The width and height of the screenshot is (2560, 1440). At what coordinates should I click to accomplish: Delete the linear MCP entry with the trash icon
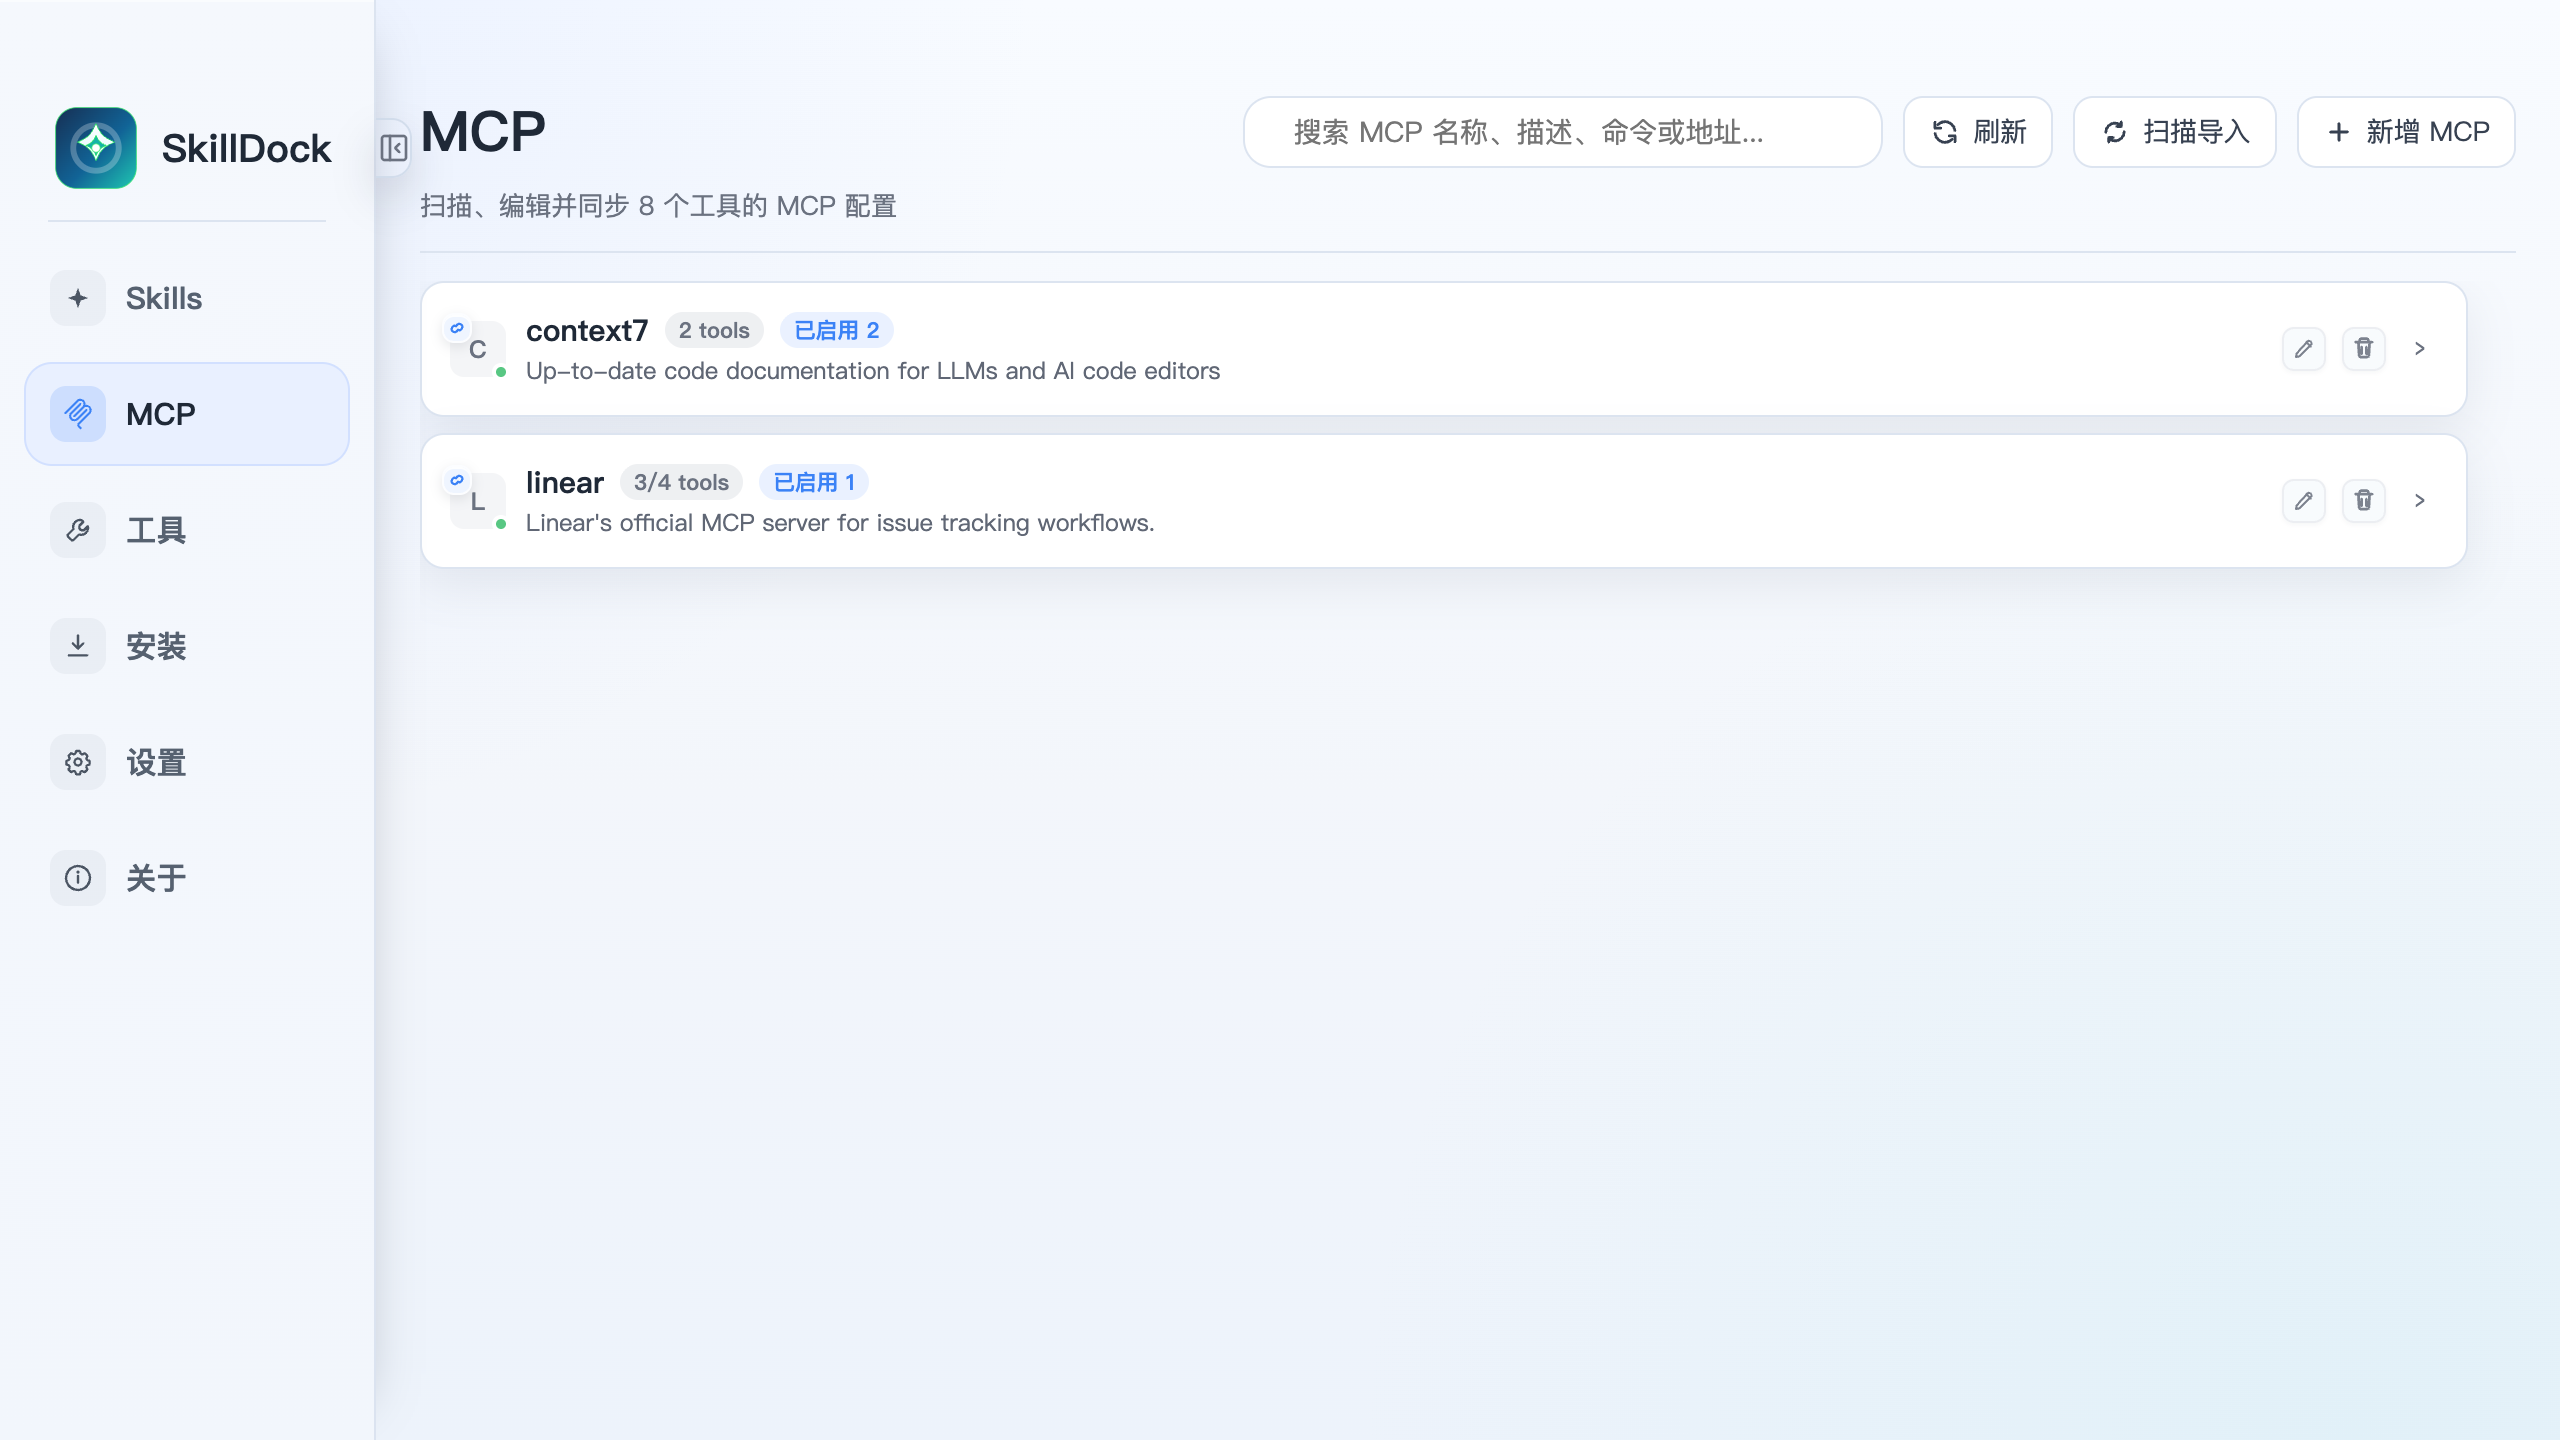pos(2364,501)
